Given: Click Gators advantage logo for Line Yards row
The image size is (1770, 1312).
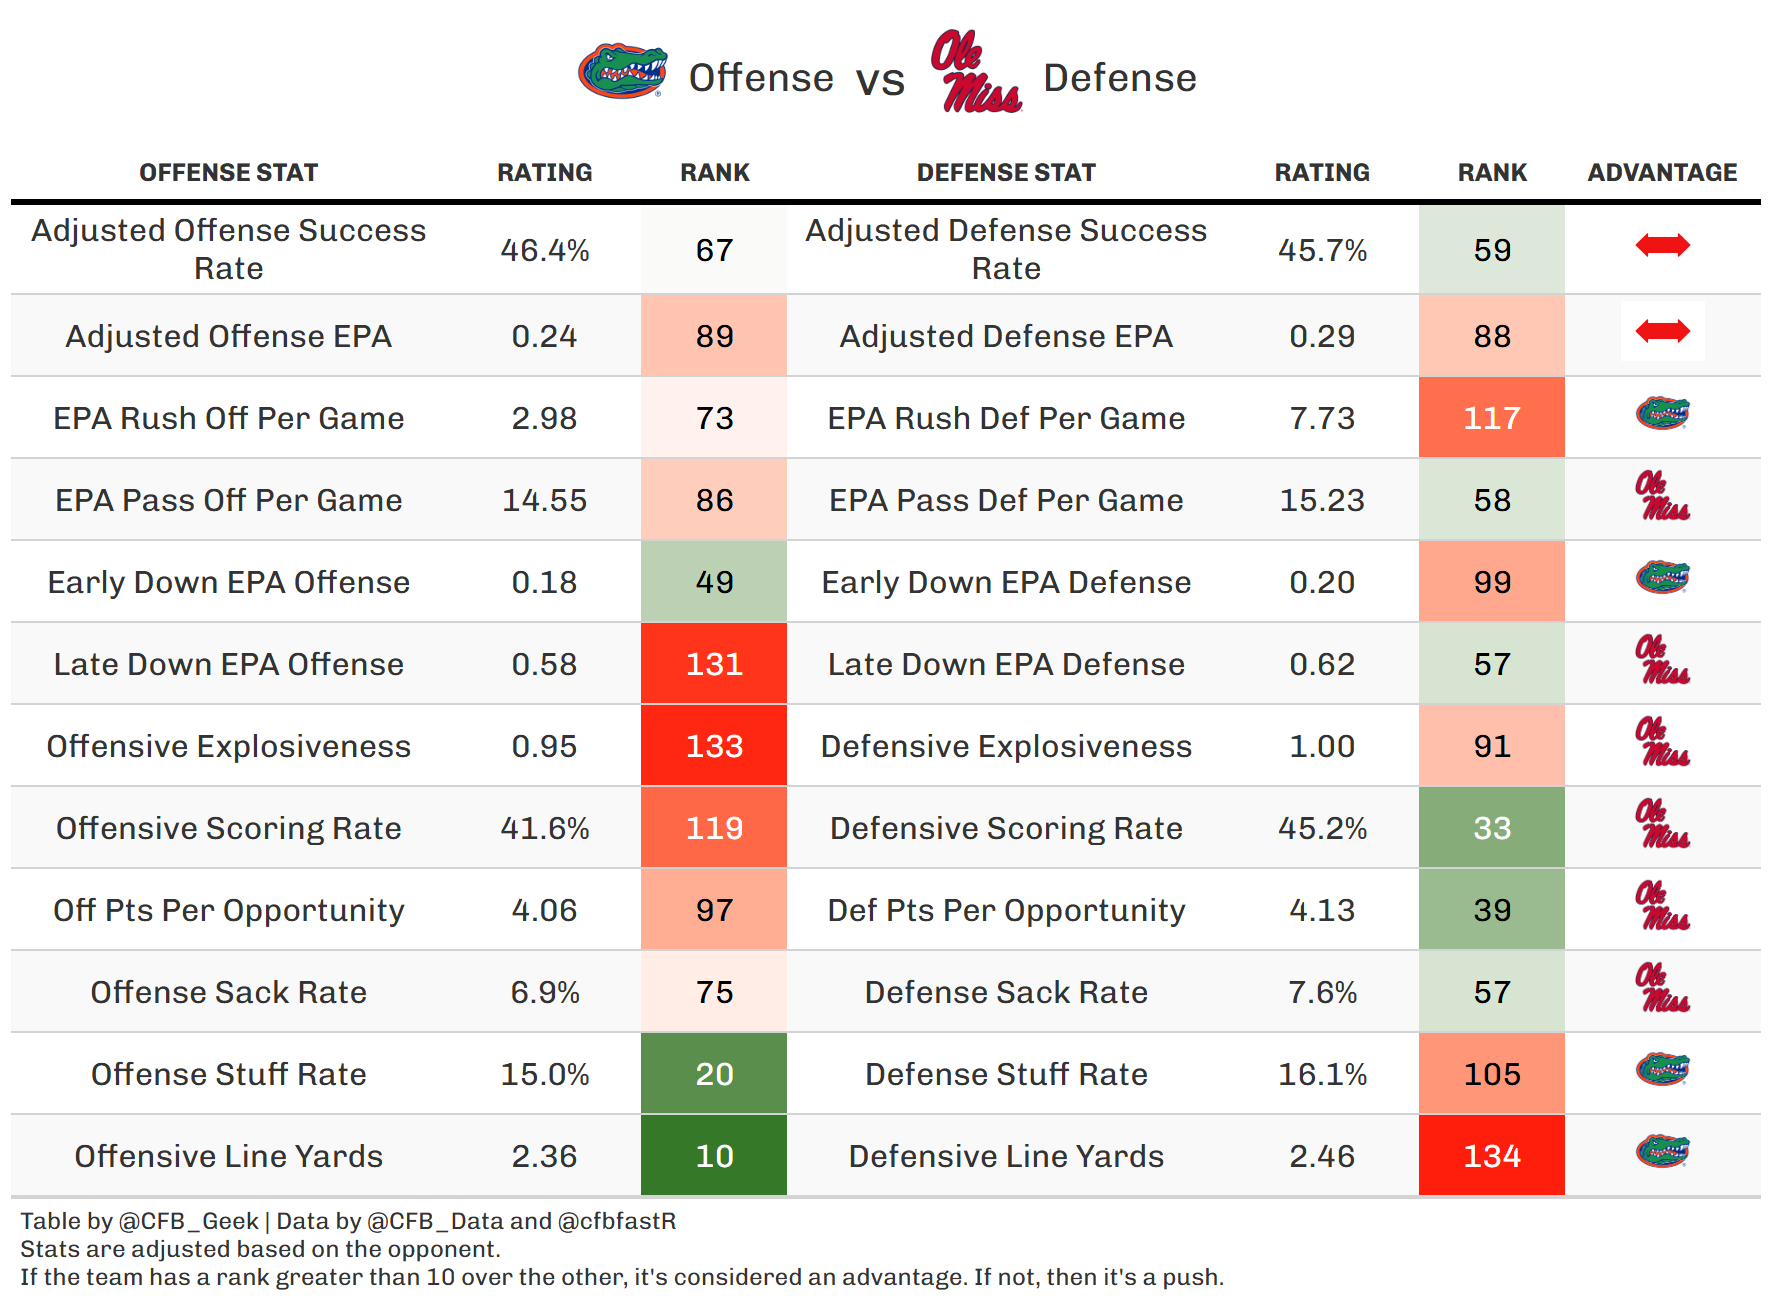Looking at the screenshot, I should coord(1662,1151).
